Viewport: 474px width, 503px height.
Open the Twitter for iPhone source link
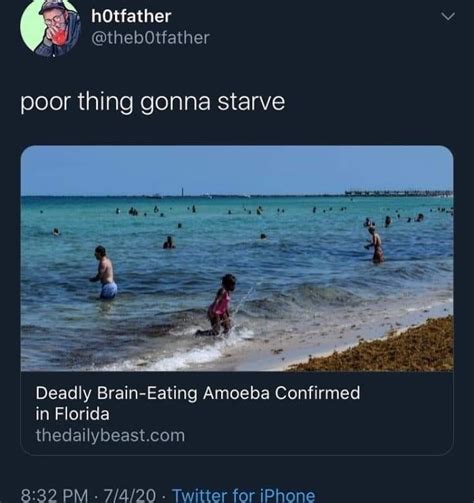tap(243, 495)
